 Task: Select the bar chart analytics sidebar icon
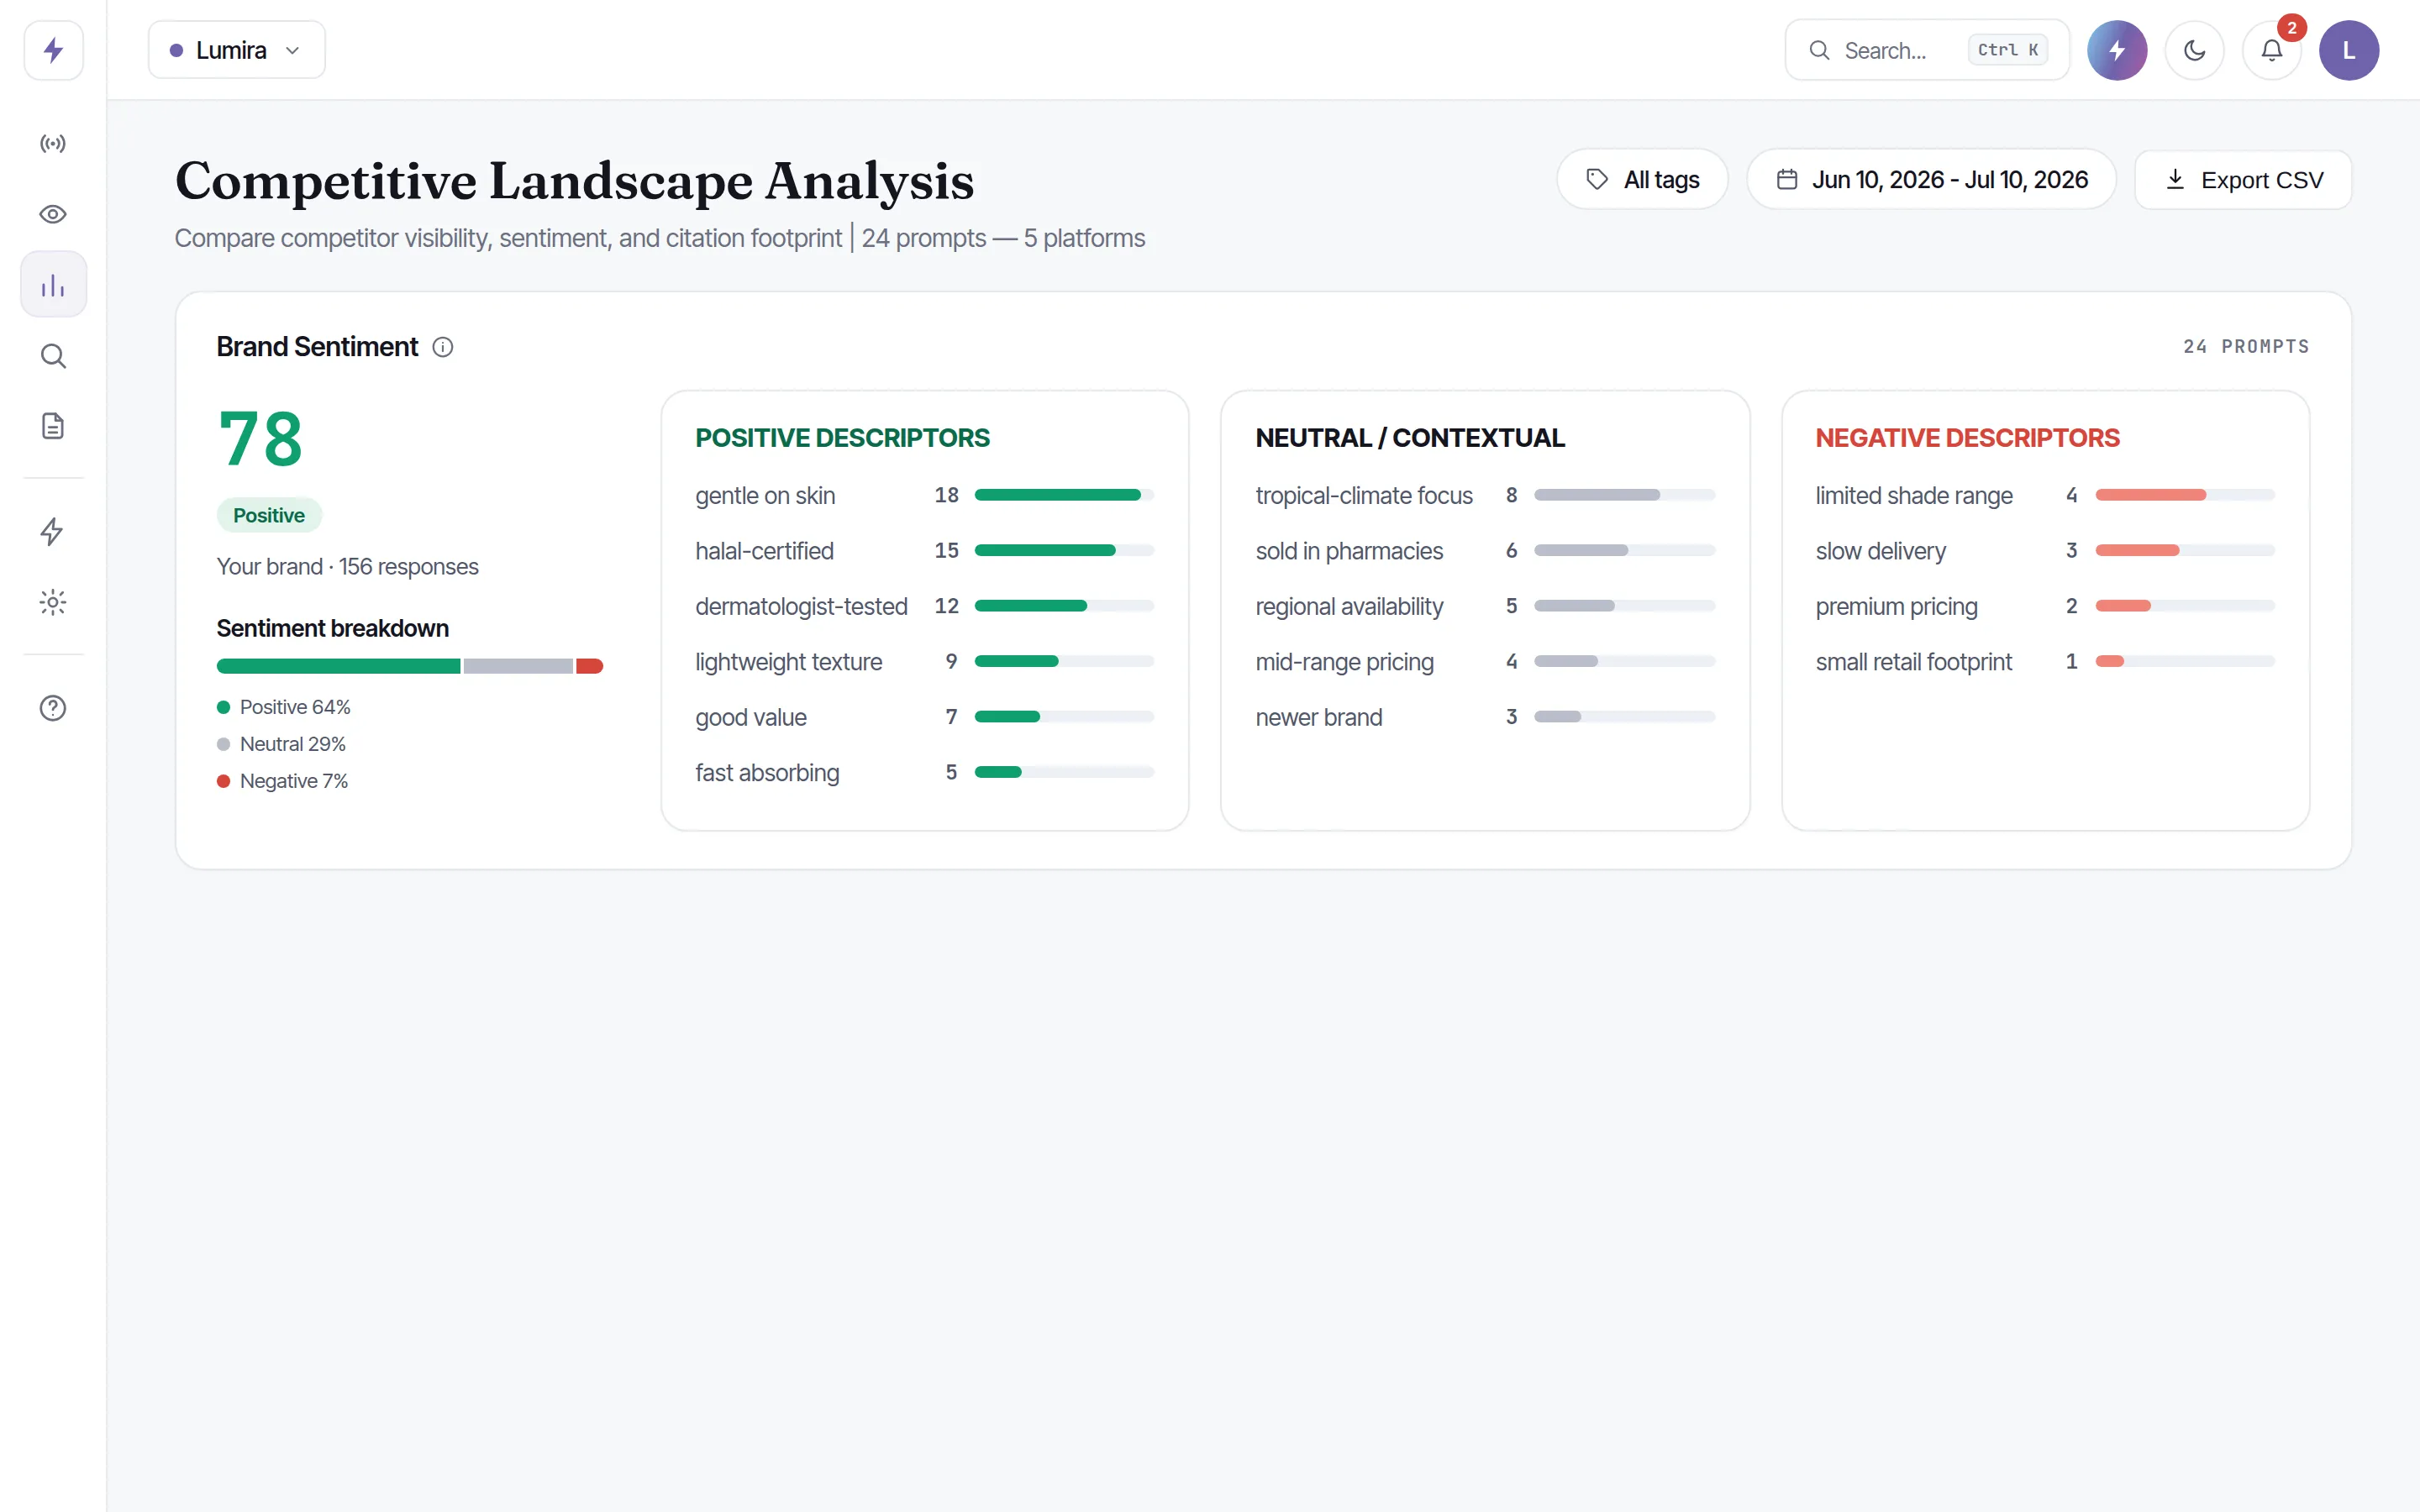tap(53, 285)
